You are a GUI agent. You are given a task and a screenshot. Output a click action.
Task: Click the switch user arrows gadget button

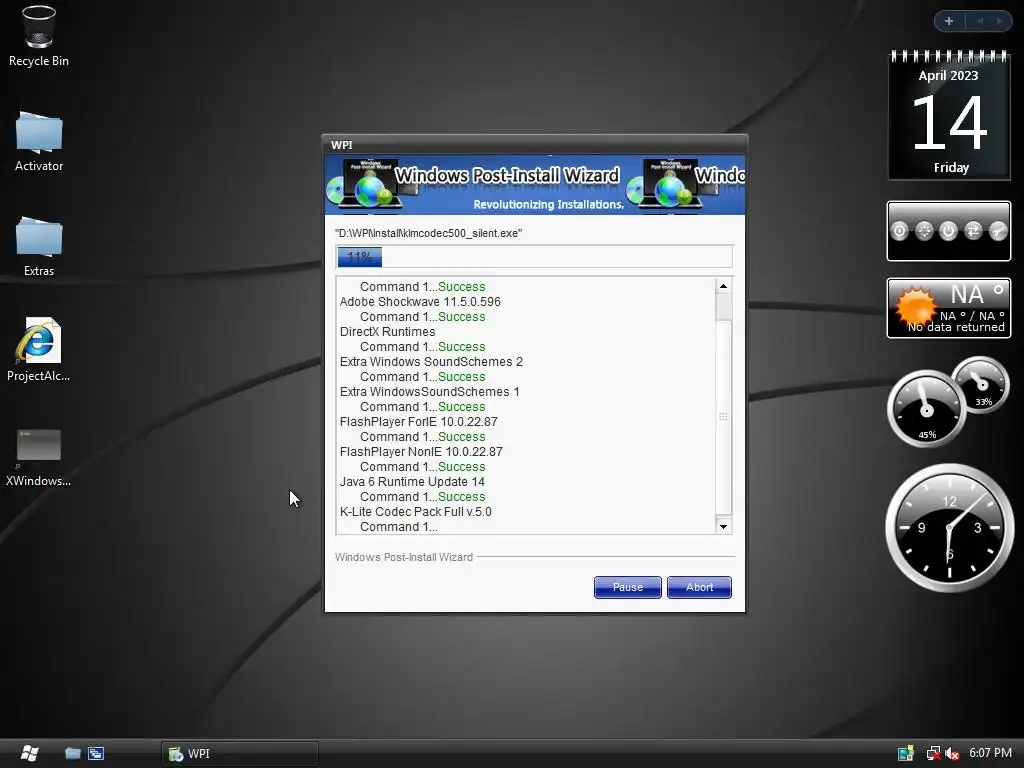click(973, 231)
